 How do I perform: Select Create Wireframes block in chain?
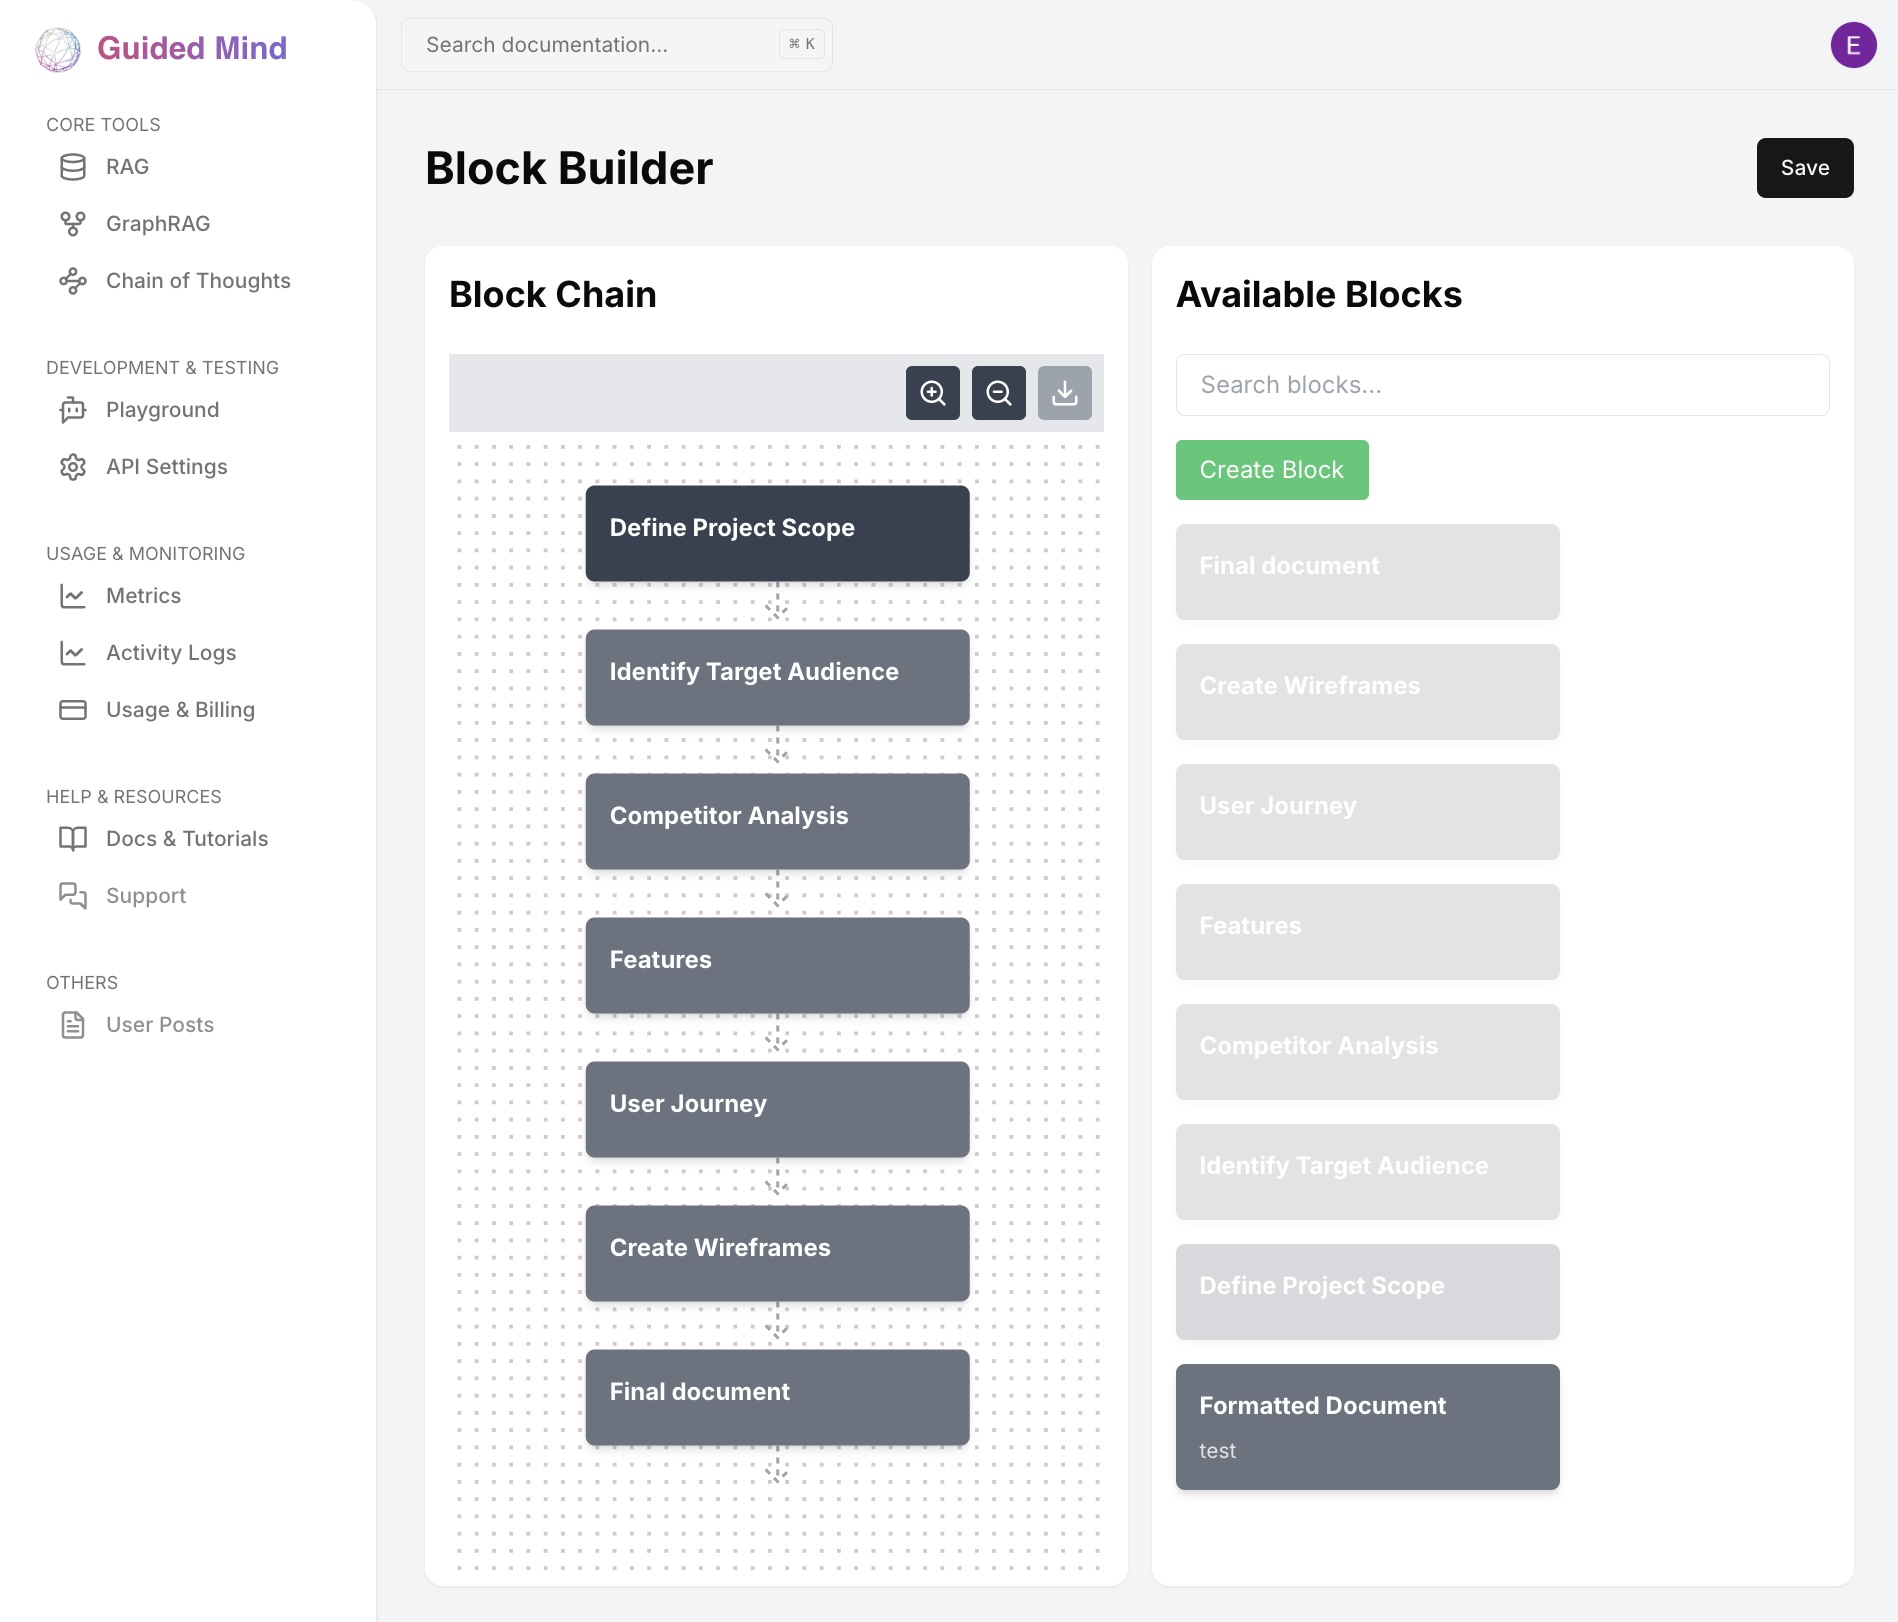[x=777, y=1254]
